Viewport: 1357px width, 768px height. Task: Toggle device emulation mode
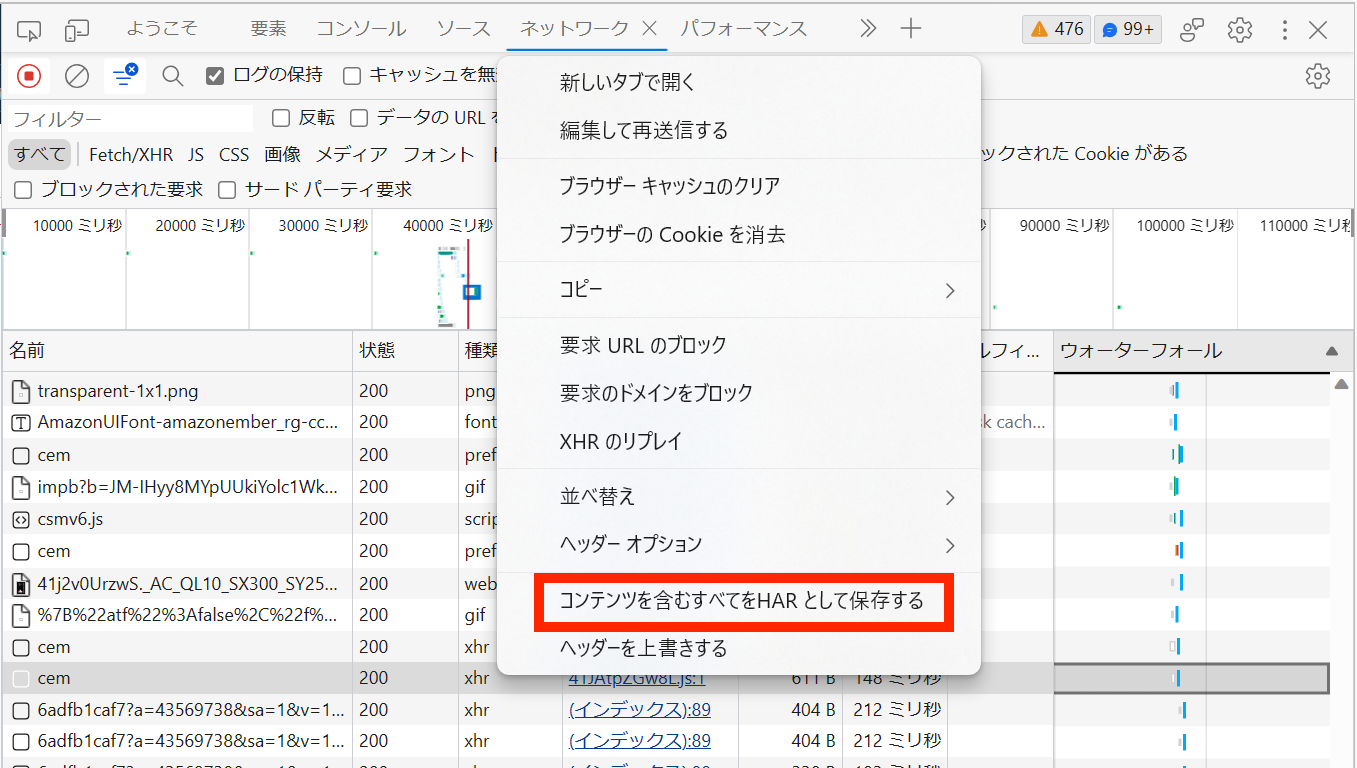[x=75, y=28]
